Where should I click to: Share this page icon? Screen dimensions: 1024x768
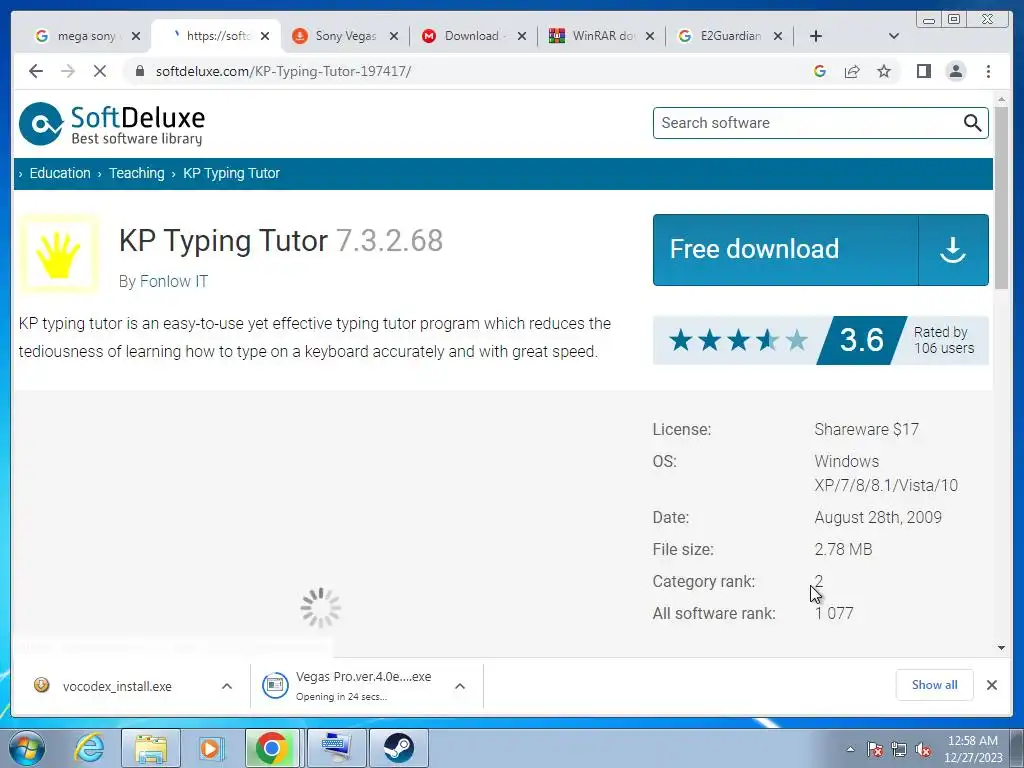point(852,71)
